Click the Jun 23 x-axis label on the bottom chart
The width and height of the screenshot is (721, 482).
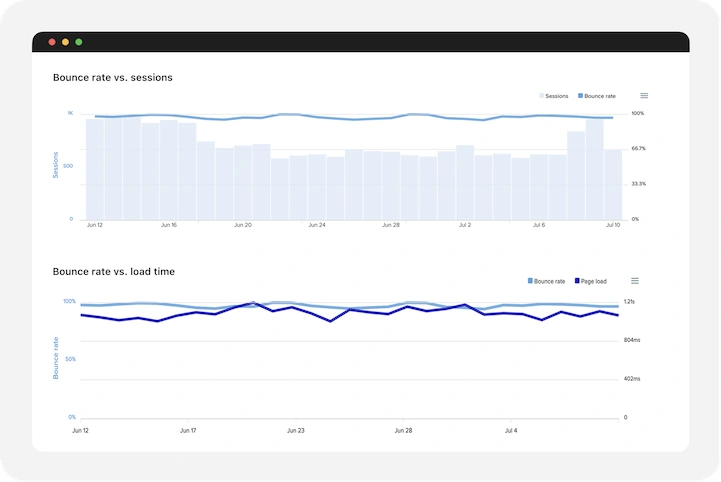tap(295, 431)
